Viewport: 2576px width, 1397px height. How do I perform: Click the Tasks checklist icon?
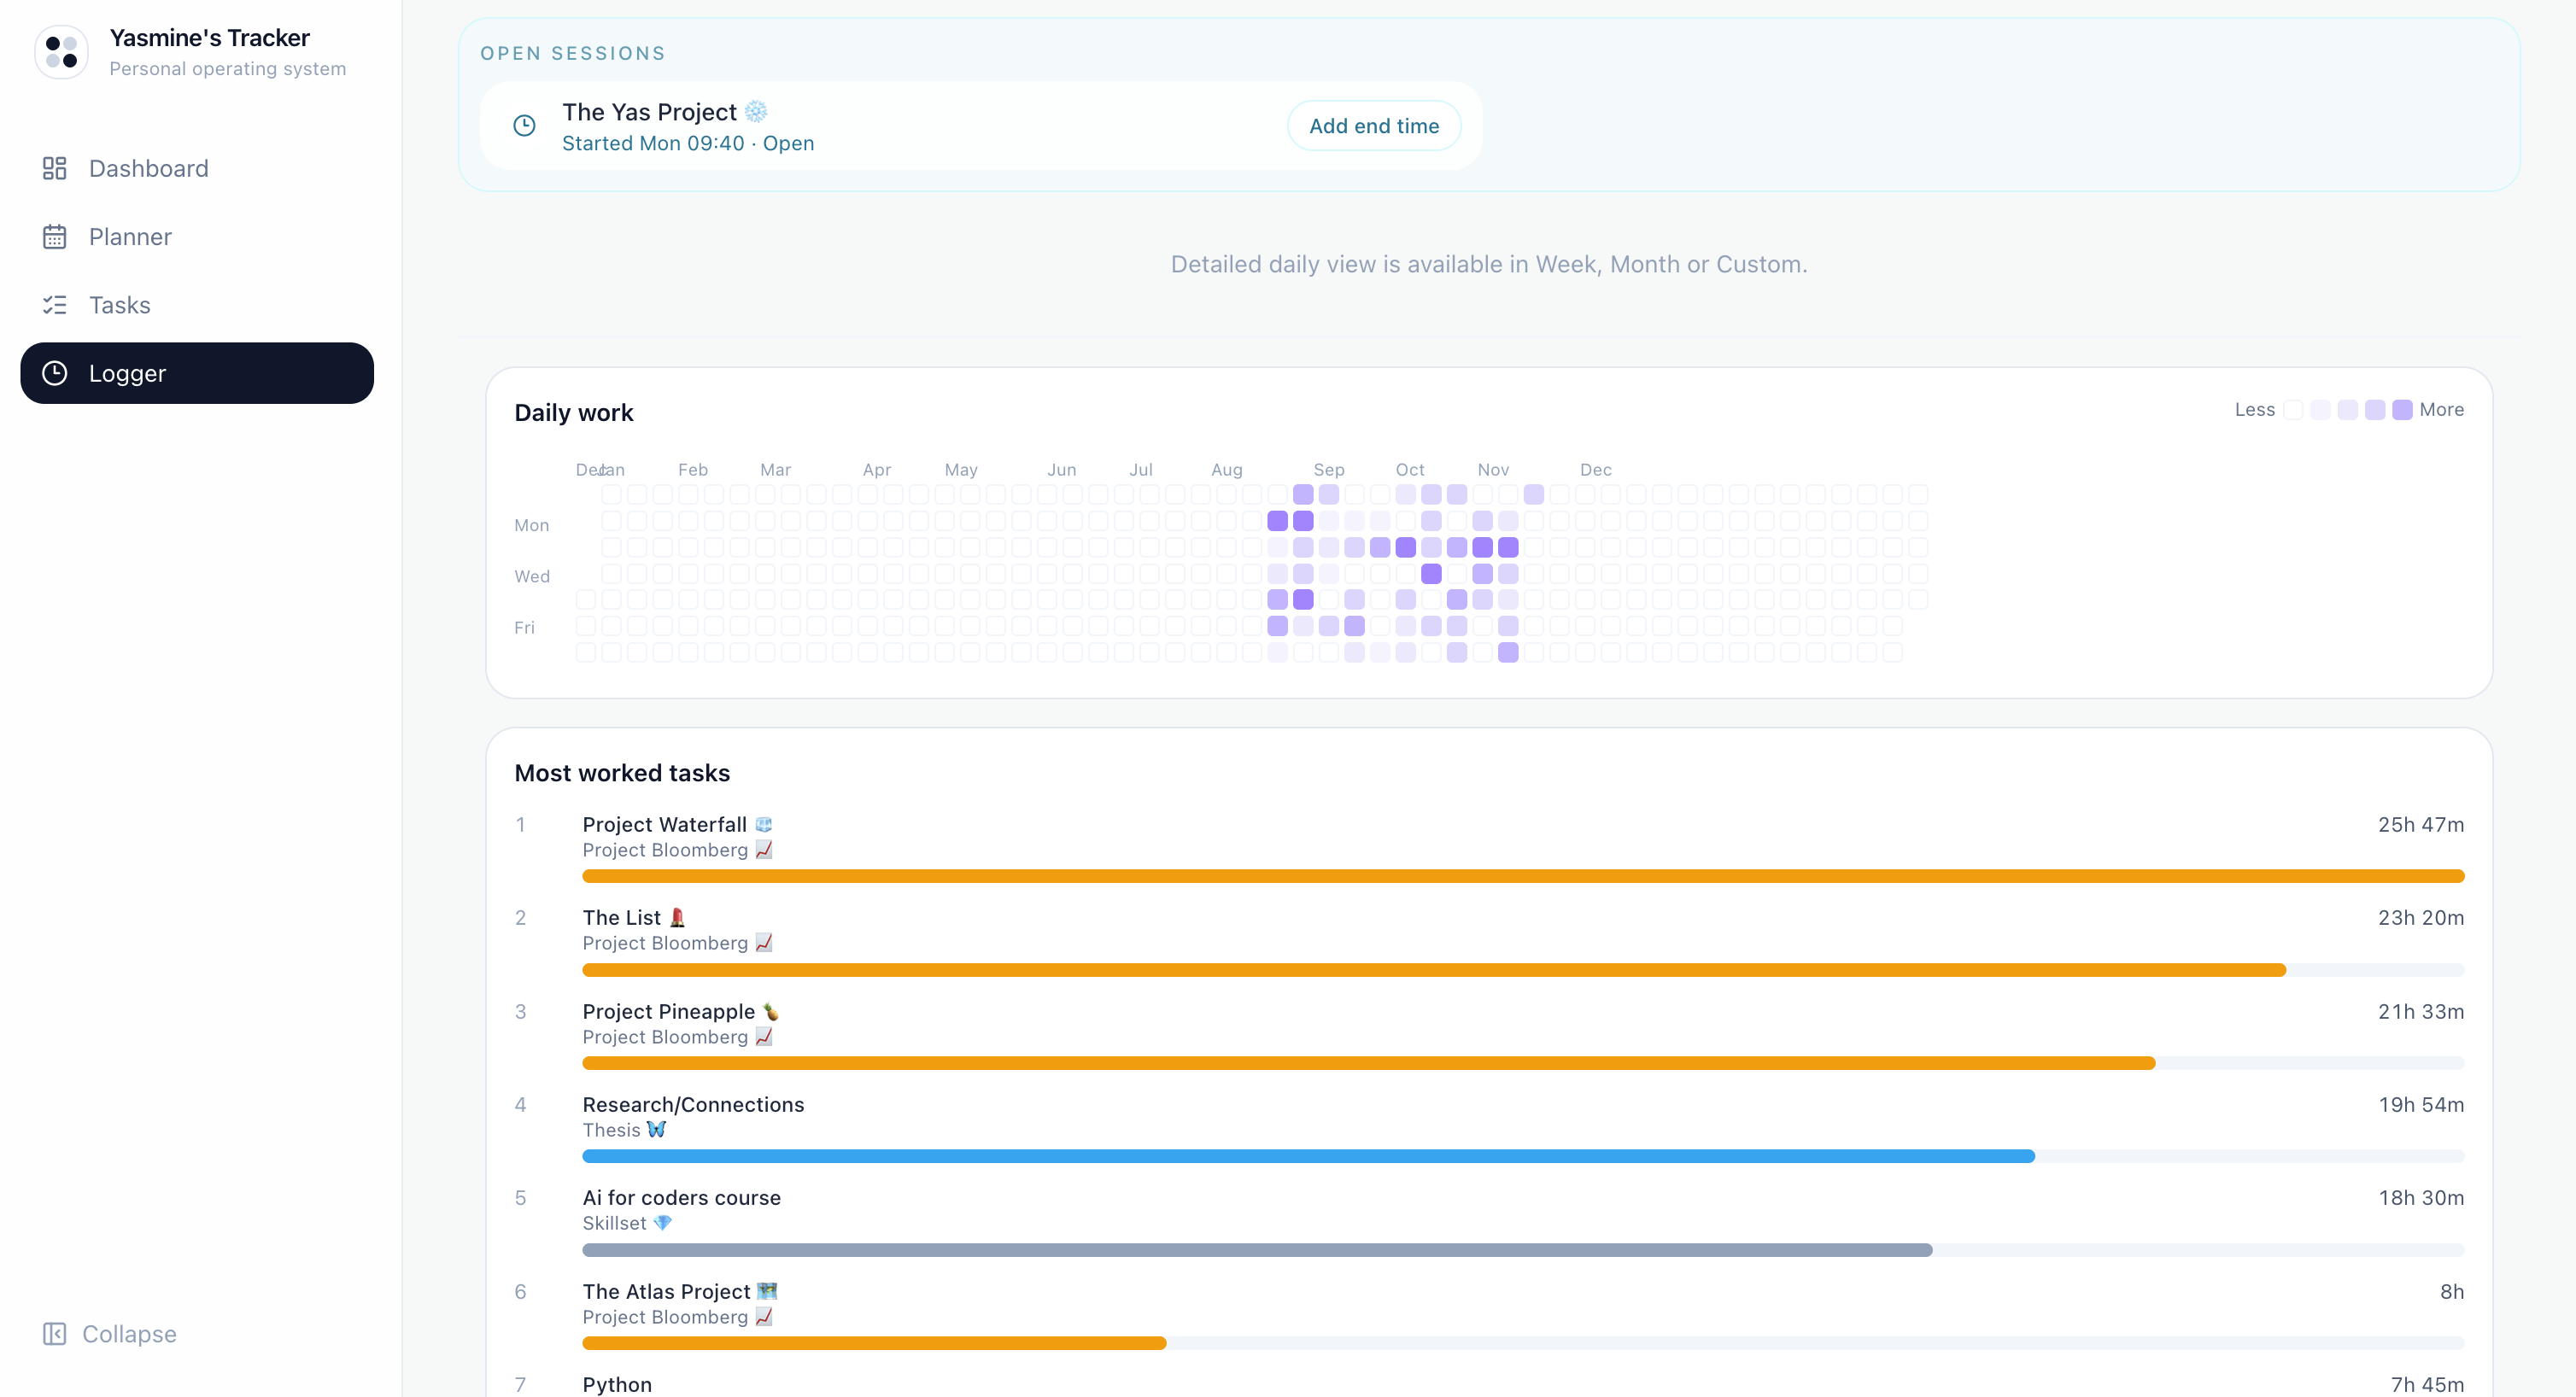(54, 305)
